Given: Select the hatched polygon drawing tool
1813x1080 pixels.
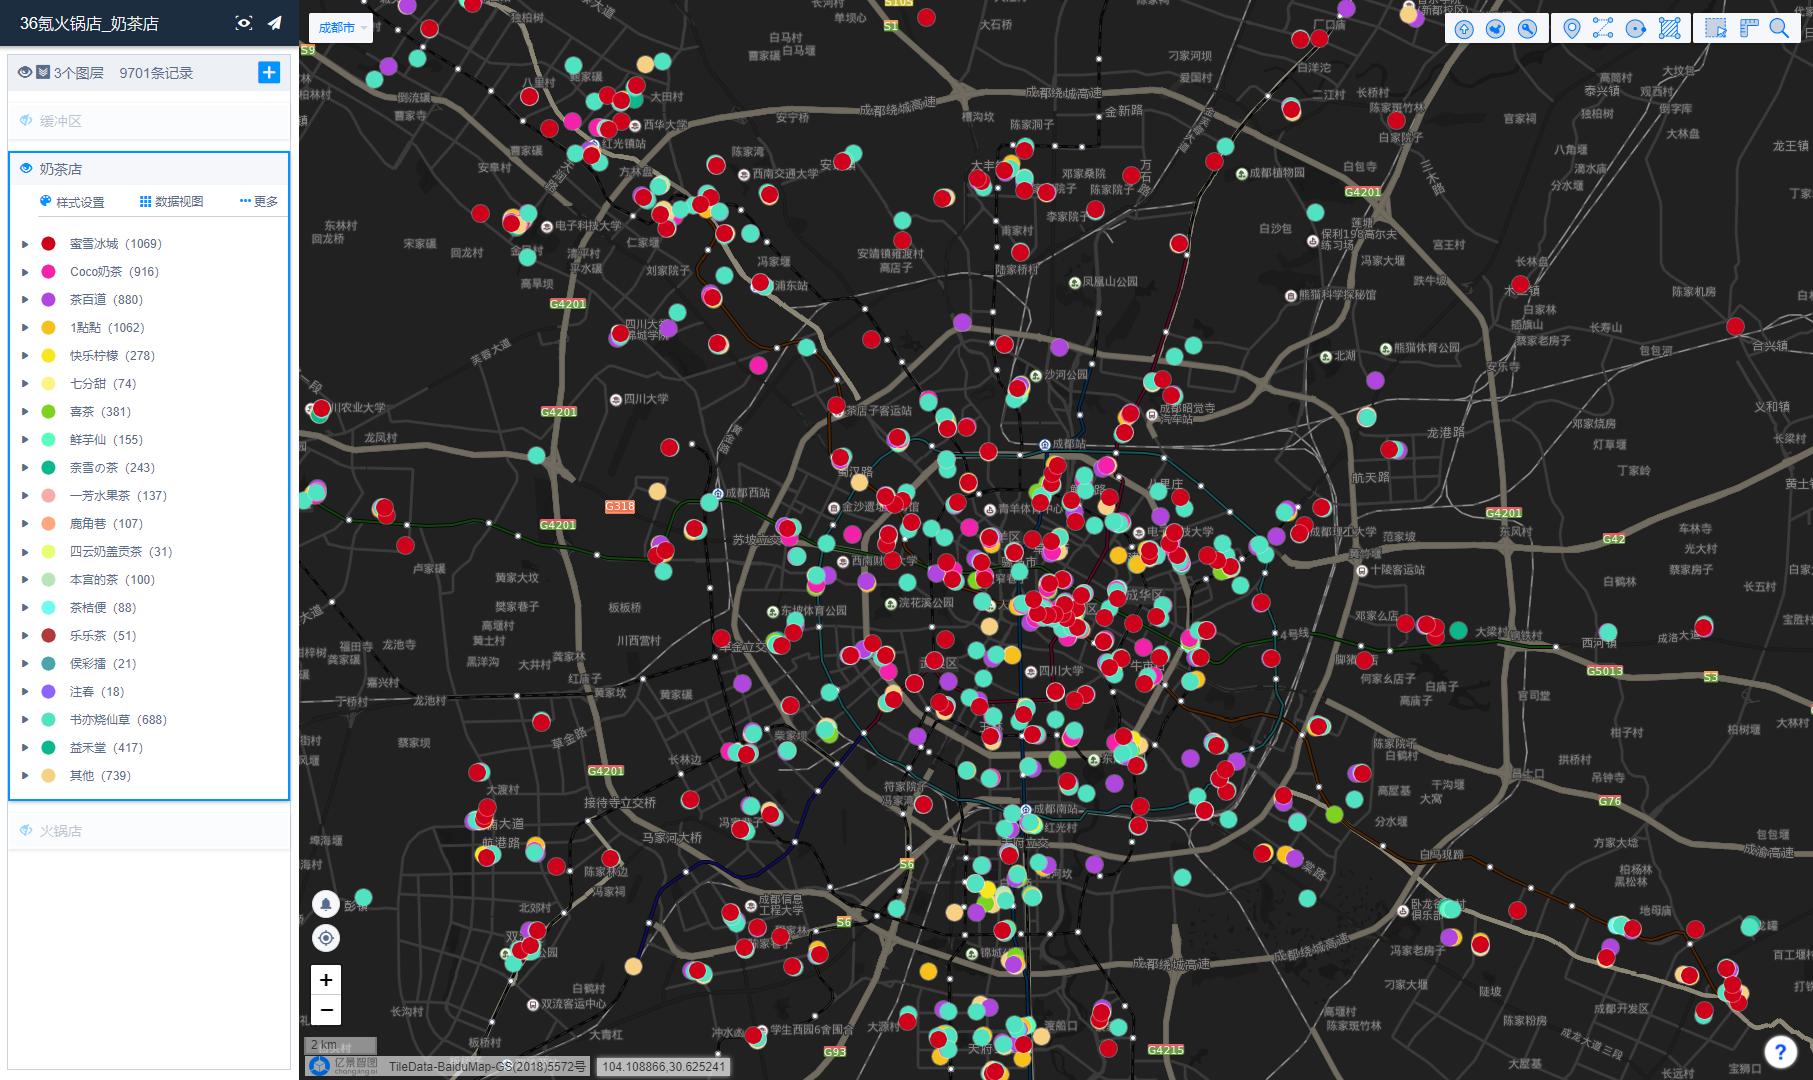Looking at the screenshot, I should [x=1669, y=28].
